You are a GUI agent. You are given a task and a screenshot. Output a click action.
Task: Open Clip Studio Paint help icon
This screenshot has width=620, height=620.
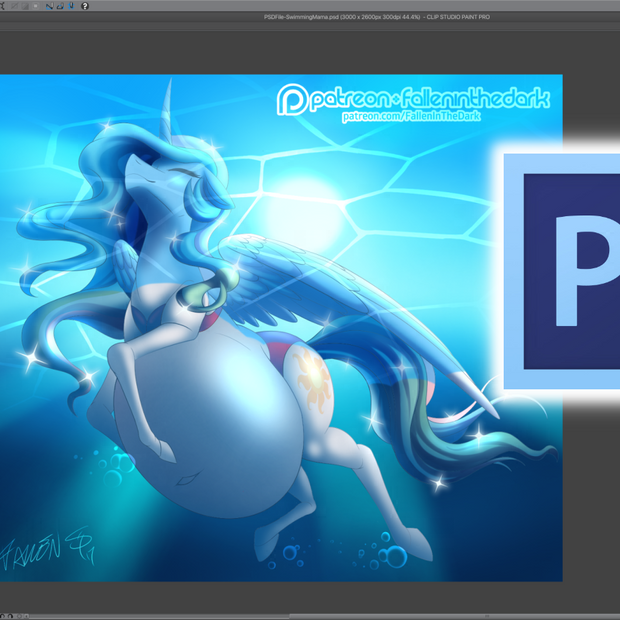85,6
